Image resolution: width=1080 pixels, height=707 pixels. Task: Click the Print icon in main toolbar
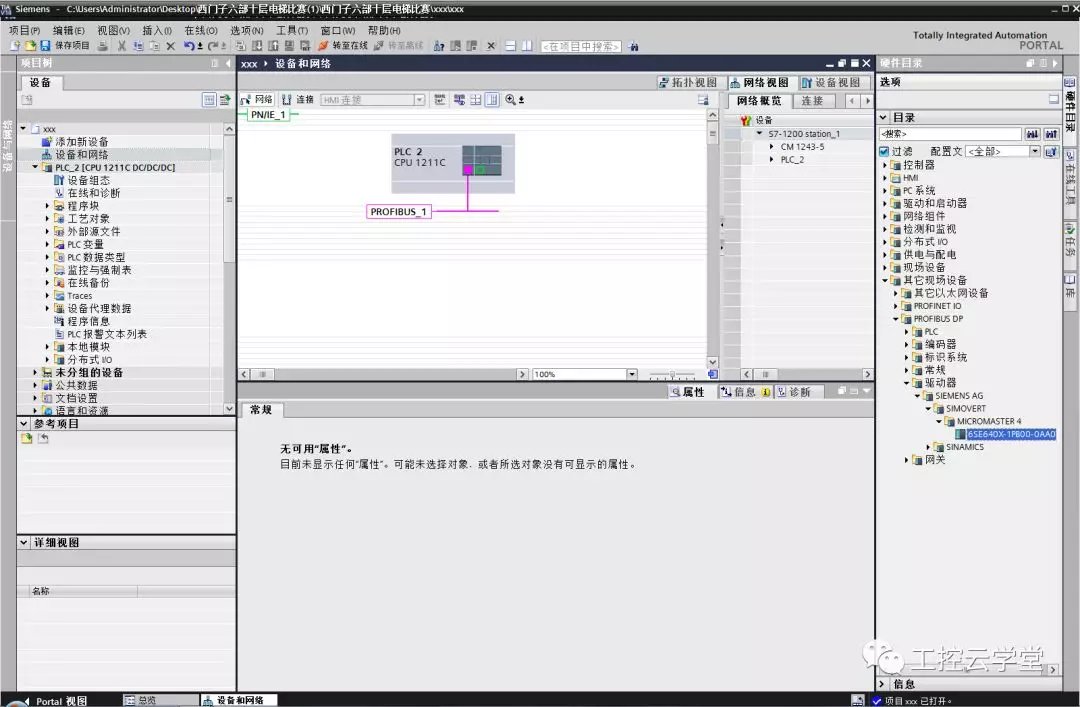[104, 46]
